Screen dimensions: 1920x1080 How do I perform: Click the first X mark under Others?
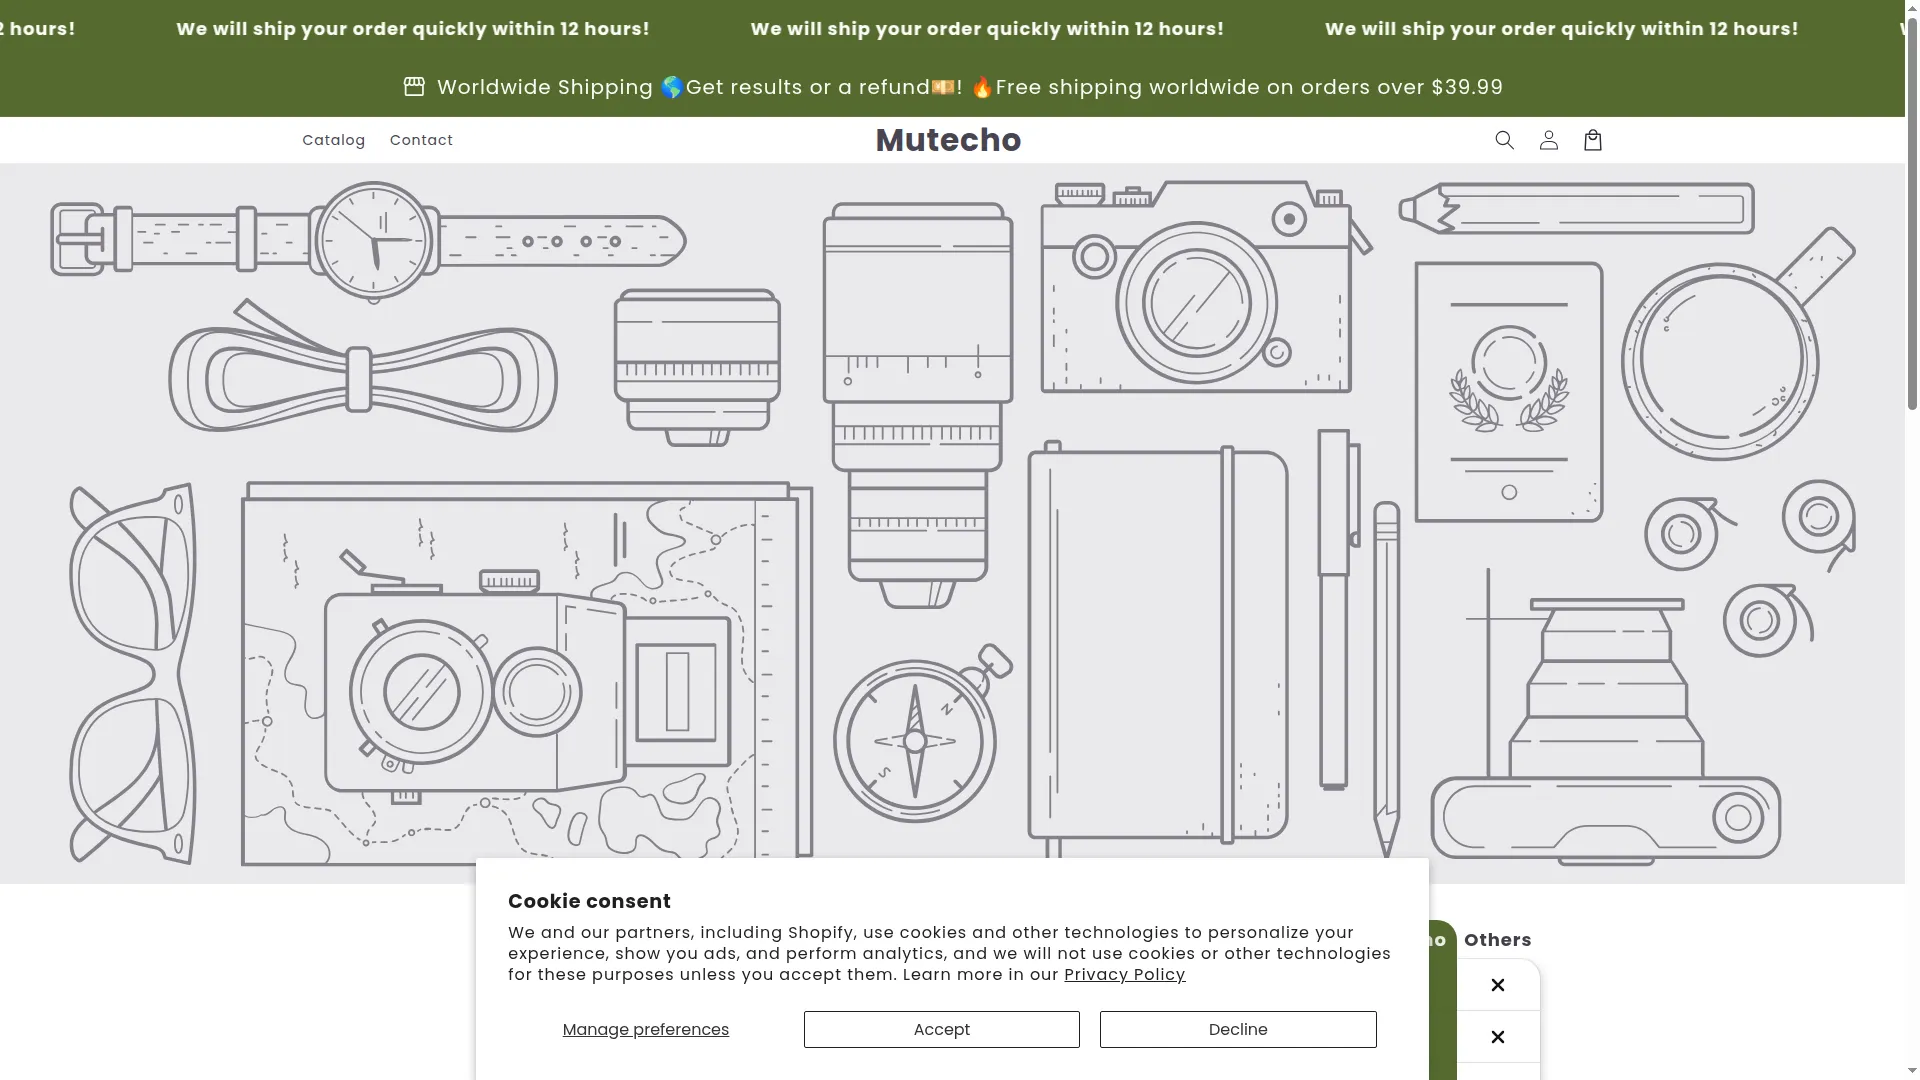[x=1497, y=985]
